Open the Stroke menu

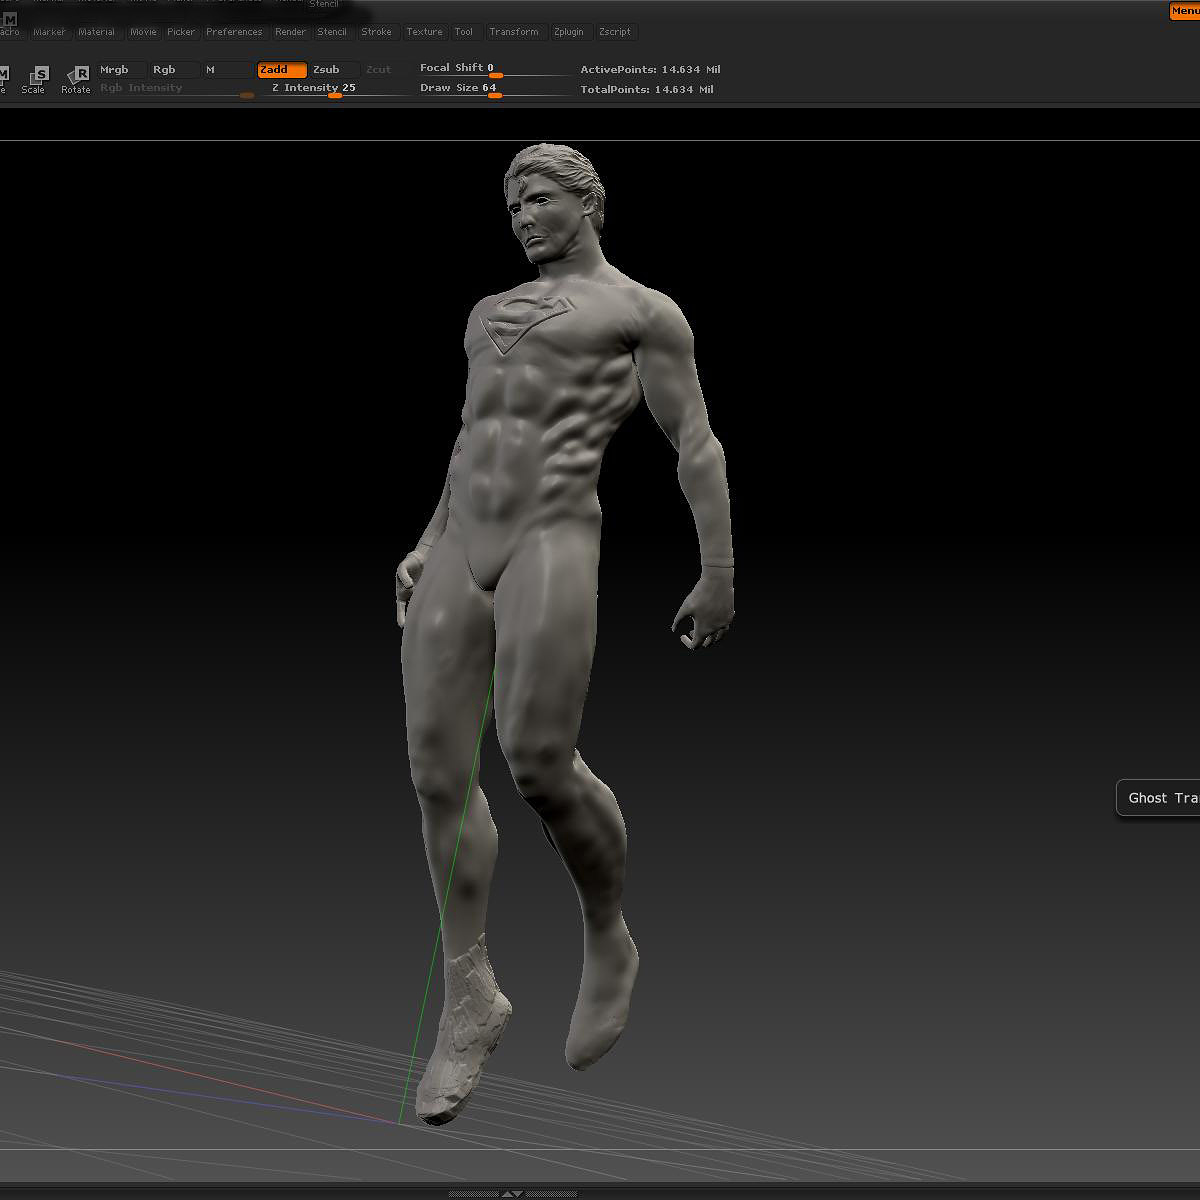coord(377,32)
